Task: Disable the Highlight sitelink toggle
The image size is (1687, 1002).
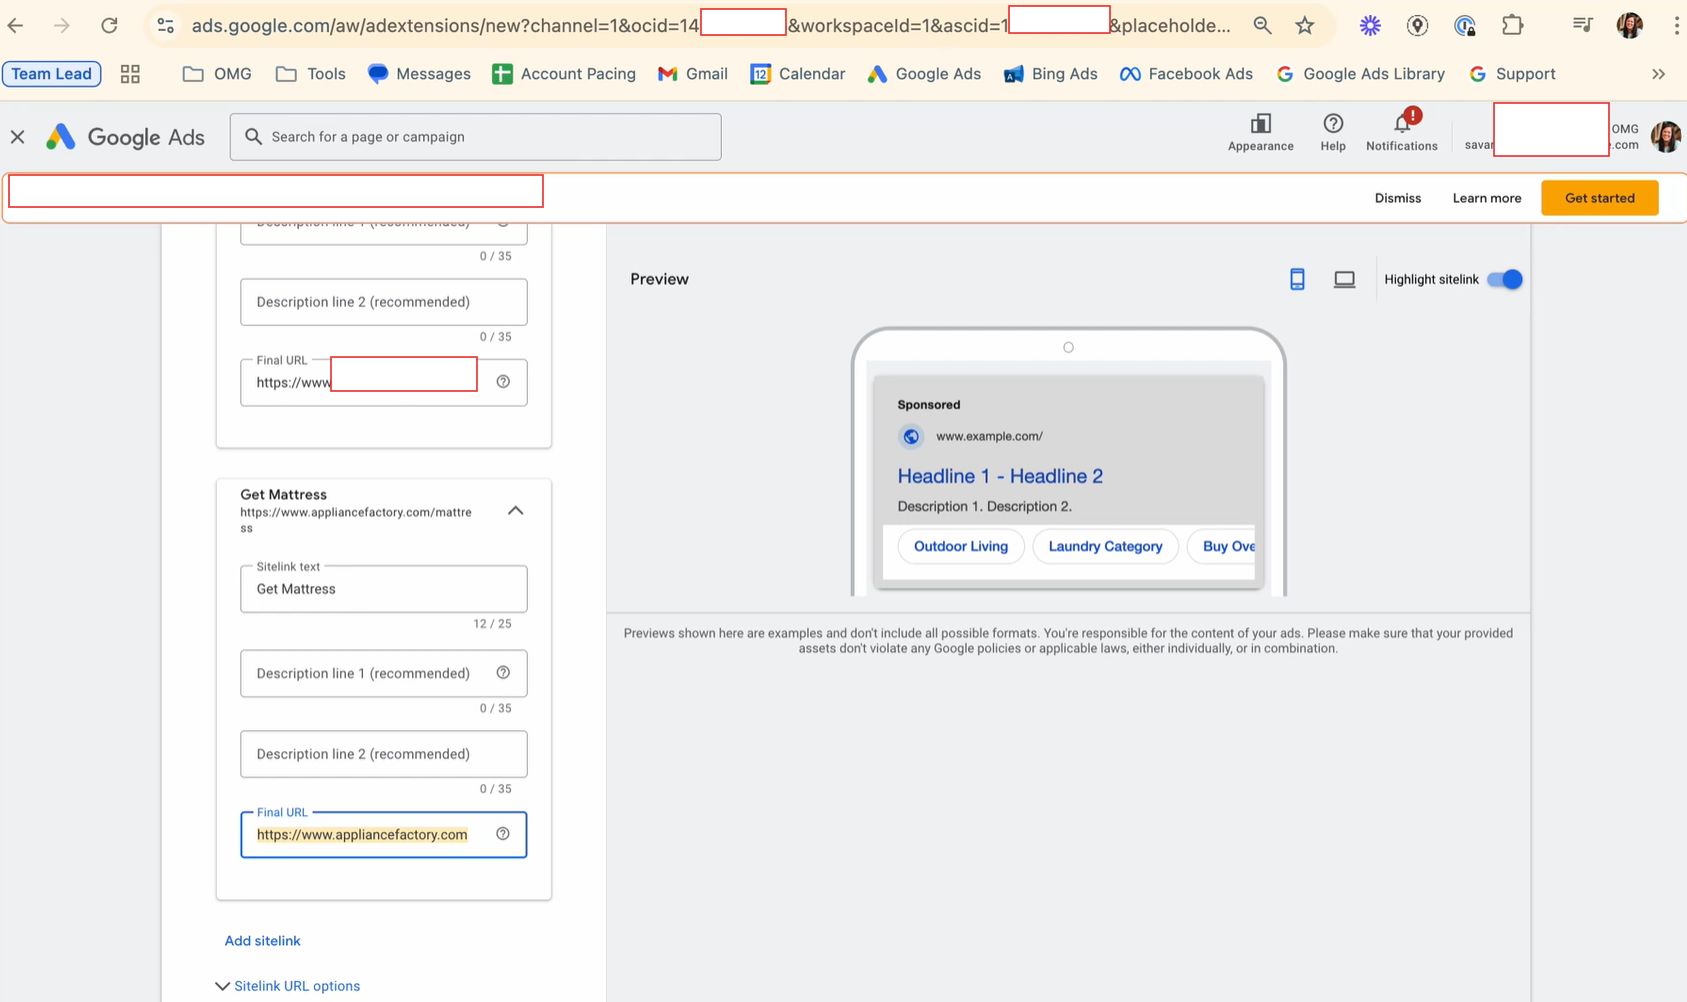Action: tap(1504, 279)
